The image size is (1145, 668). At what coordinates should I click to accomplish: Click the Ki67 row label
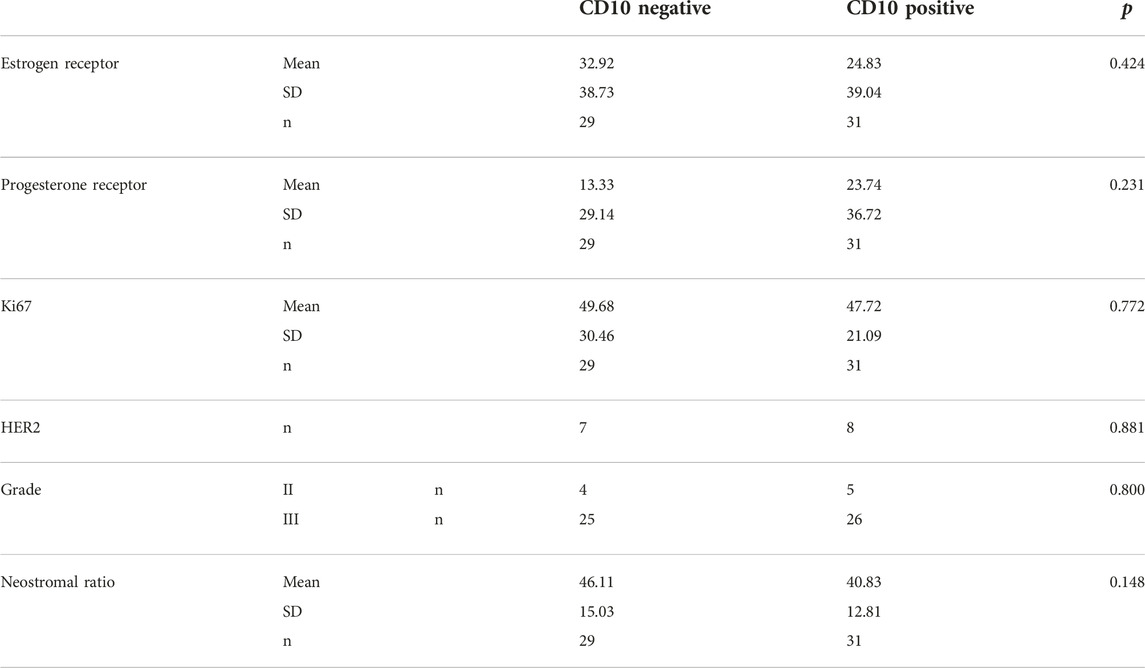16,307
